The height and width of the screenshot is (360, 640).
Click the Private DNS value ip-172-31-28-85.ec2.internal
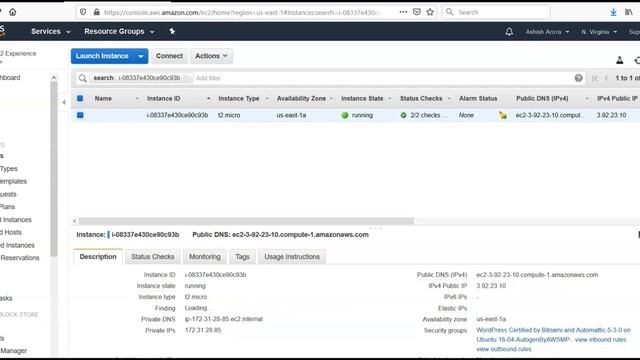tap(224, 319)
